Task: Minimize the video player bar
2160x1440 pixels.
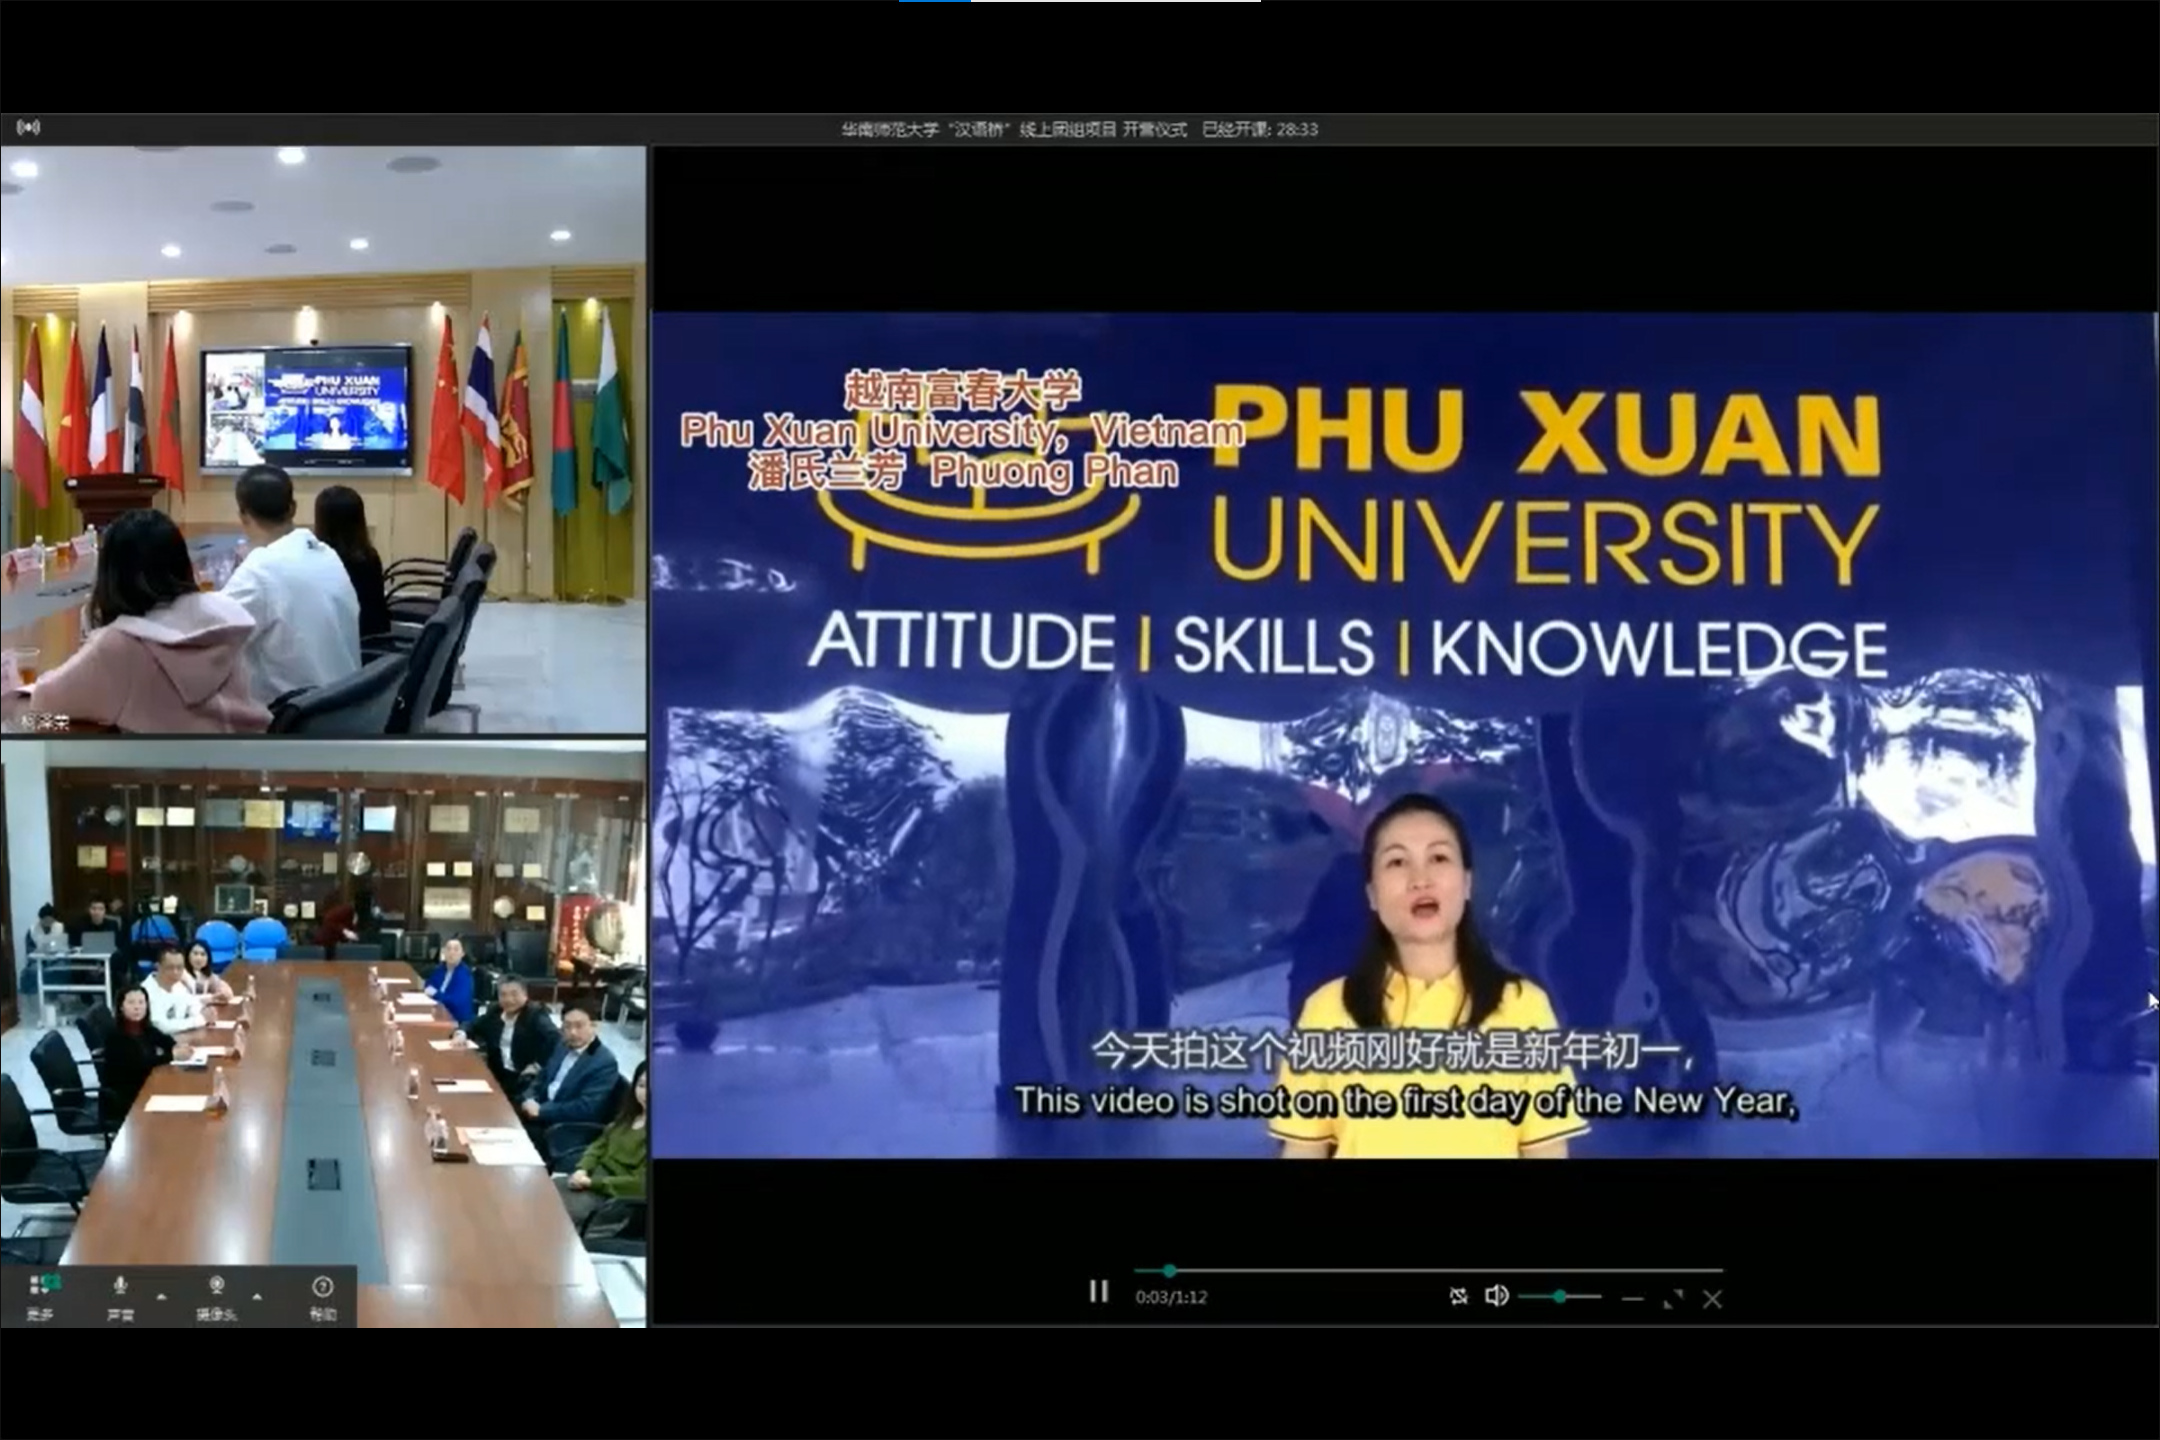Action: 1632,1299
